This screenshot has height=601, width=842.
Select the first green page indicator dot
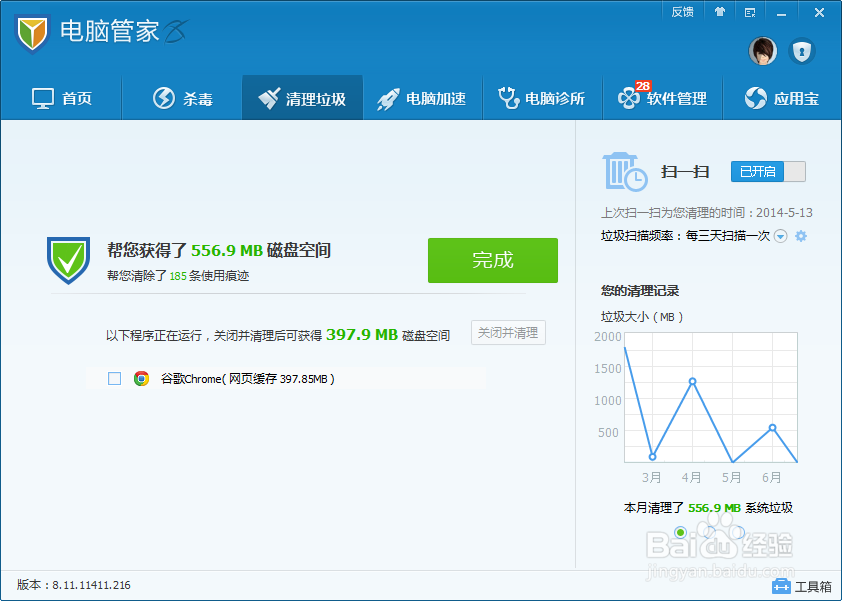(680, 532)
